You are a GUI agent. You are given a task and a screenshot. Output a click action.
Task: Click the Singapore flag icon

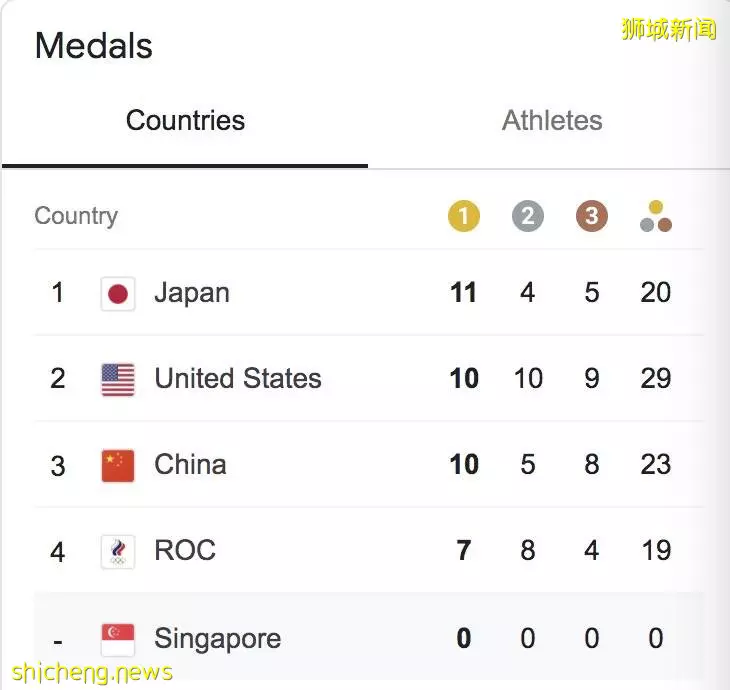click(118, 640)
